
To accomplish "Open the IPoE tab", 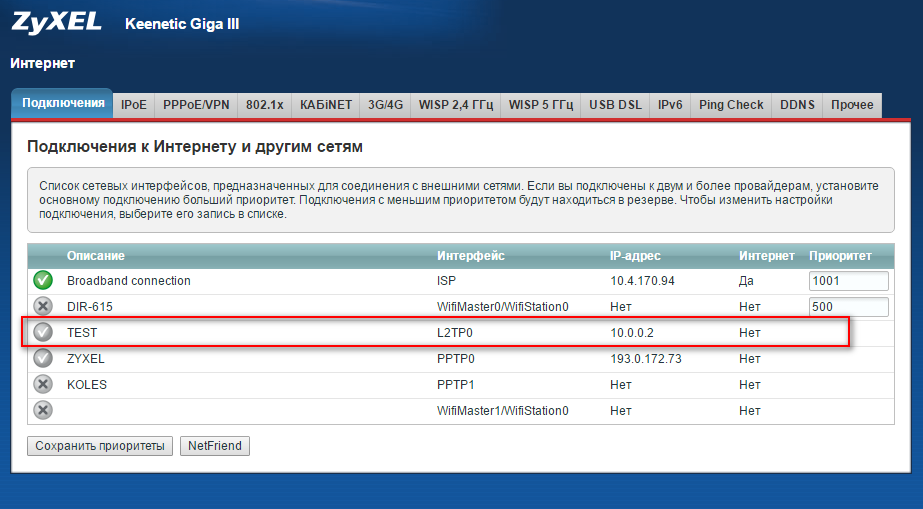I will point(134,105).
